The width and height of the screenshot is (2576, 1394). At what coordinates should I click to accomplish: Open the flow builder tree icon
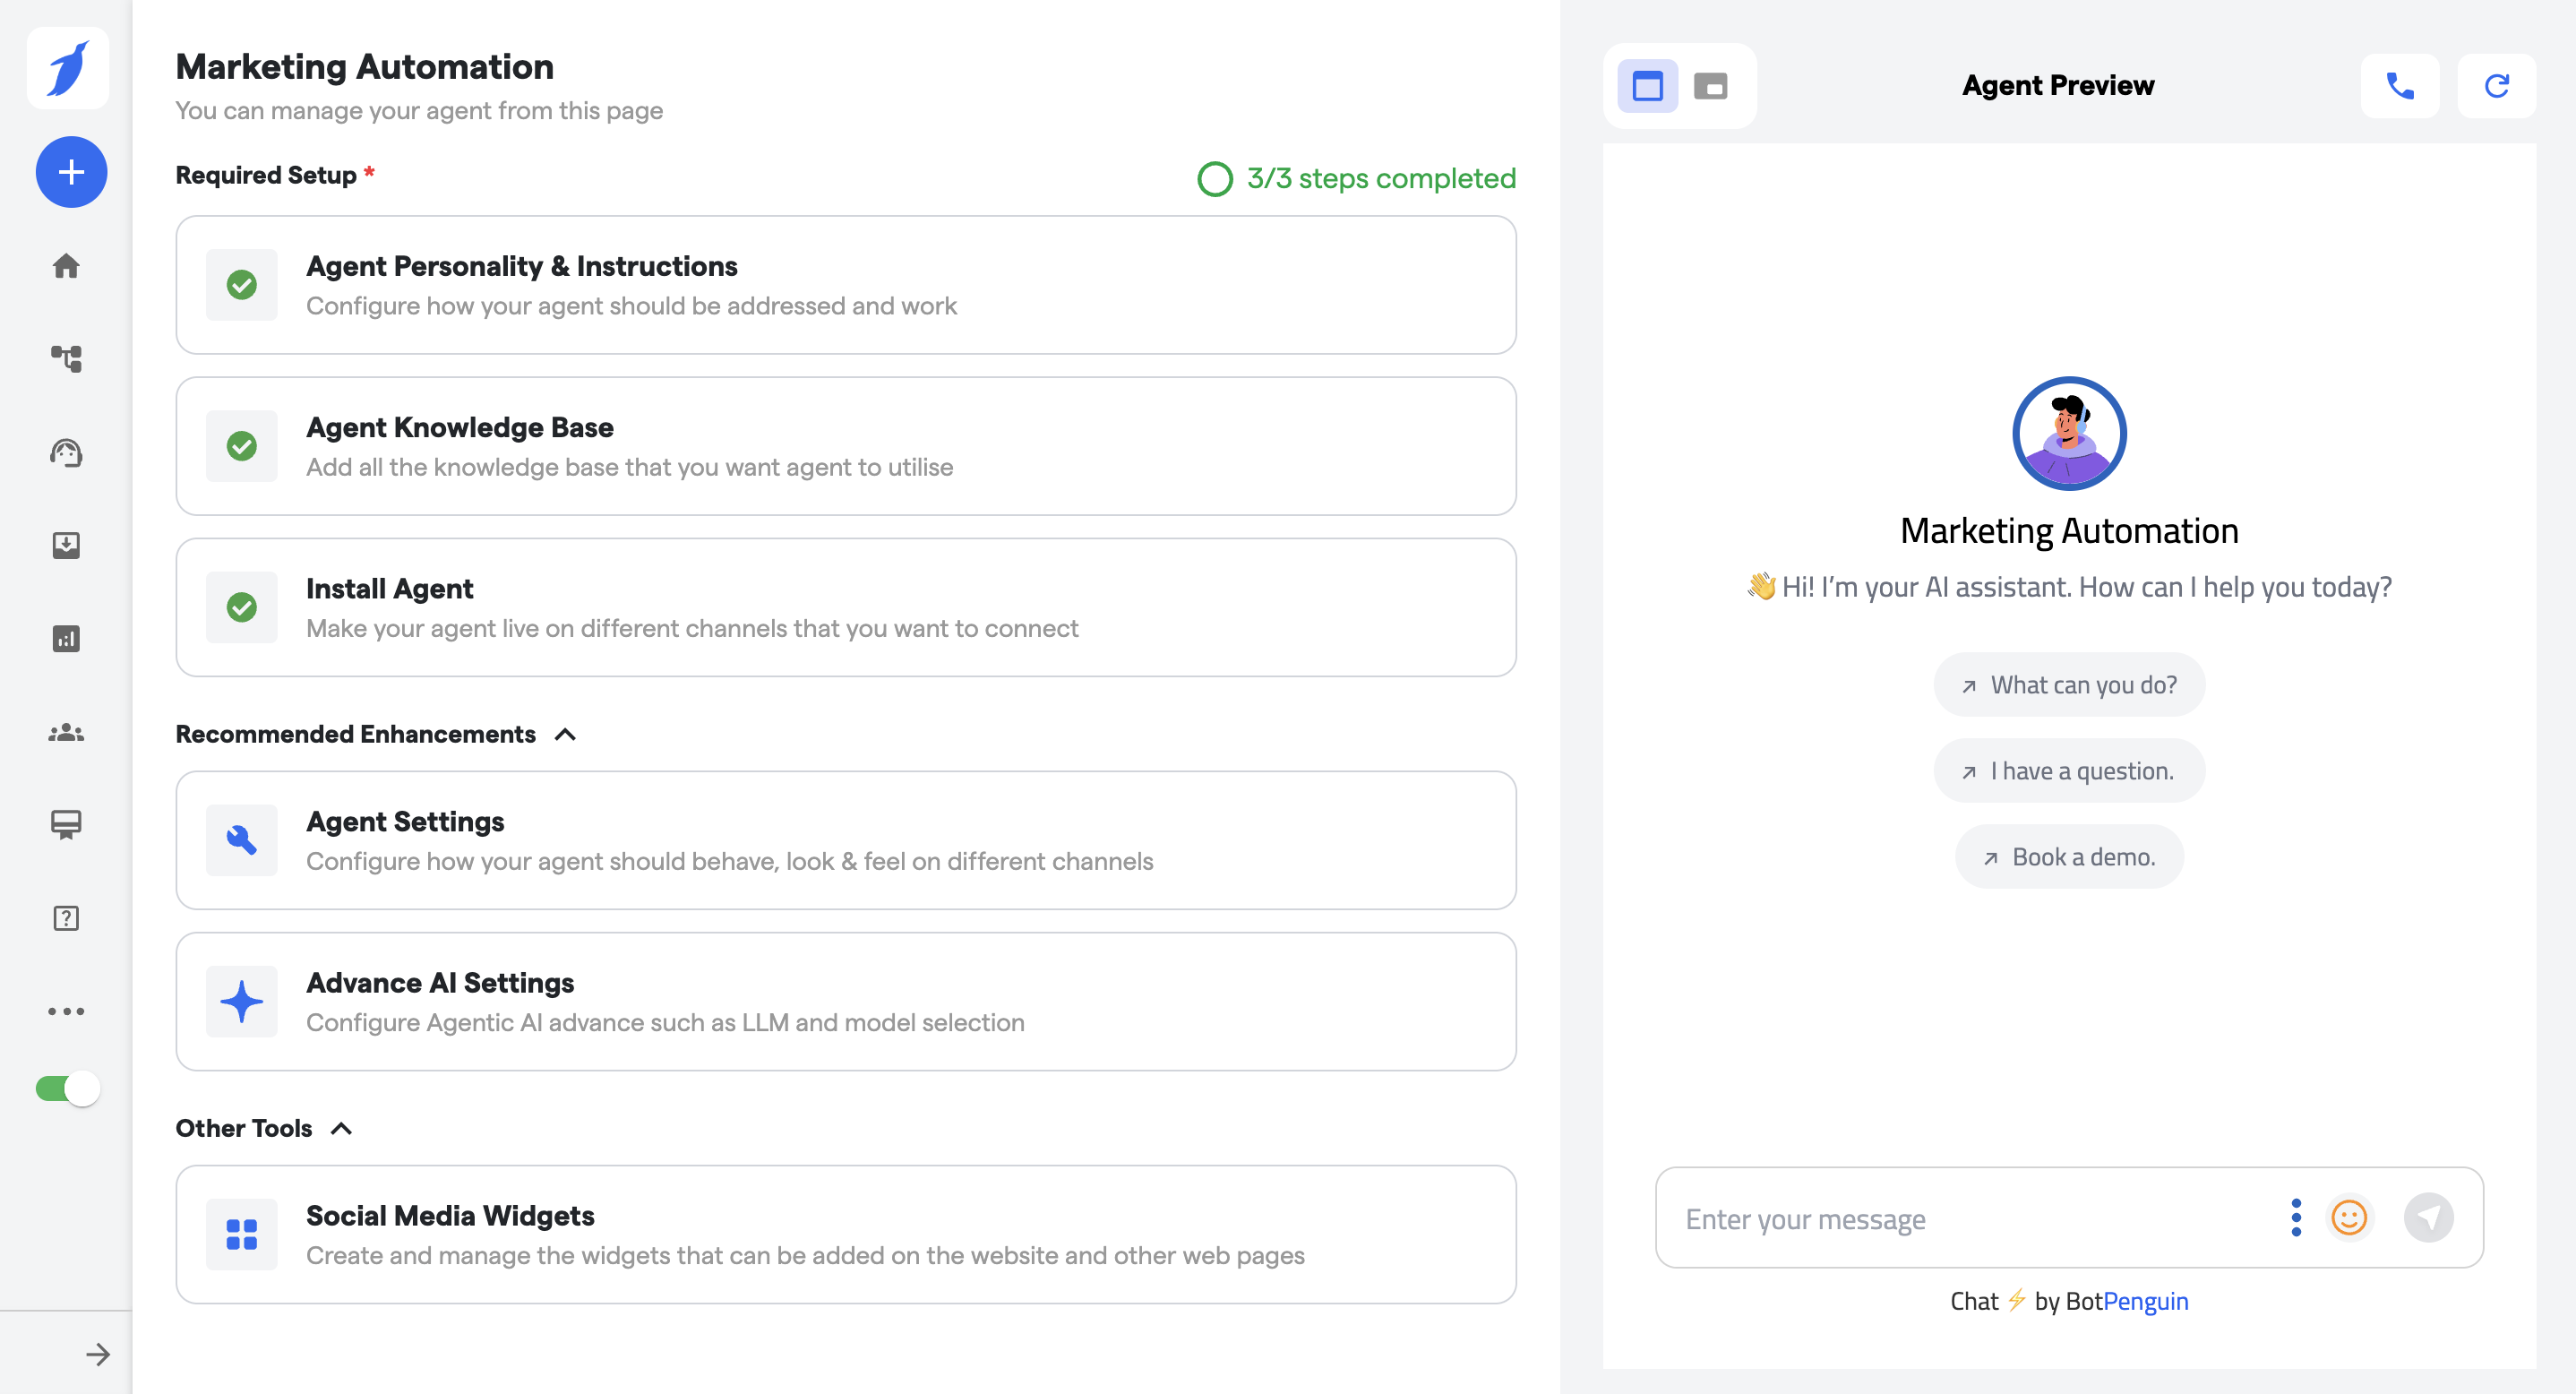pos(66,358)
